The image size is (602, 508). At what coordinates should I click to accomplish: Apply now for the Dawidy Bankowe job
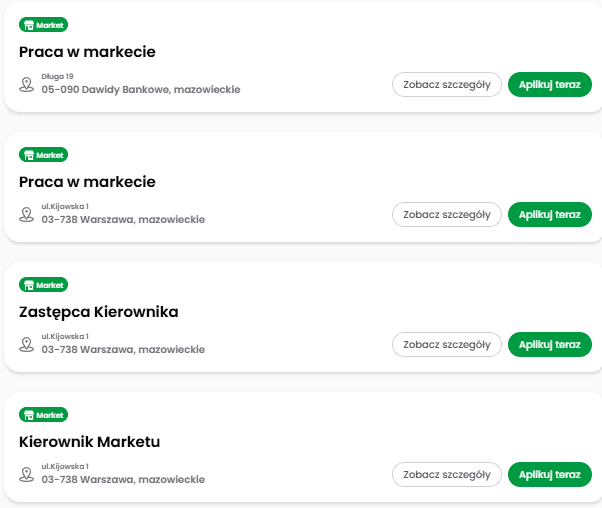coord(549,85)
